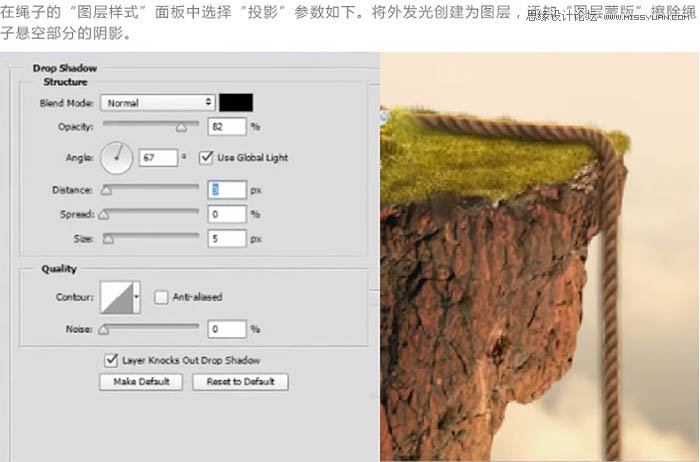Click the Angle dial control
Image resolution: width=700 pixels, height=462 pixels.
click(x=117, y=157)
